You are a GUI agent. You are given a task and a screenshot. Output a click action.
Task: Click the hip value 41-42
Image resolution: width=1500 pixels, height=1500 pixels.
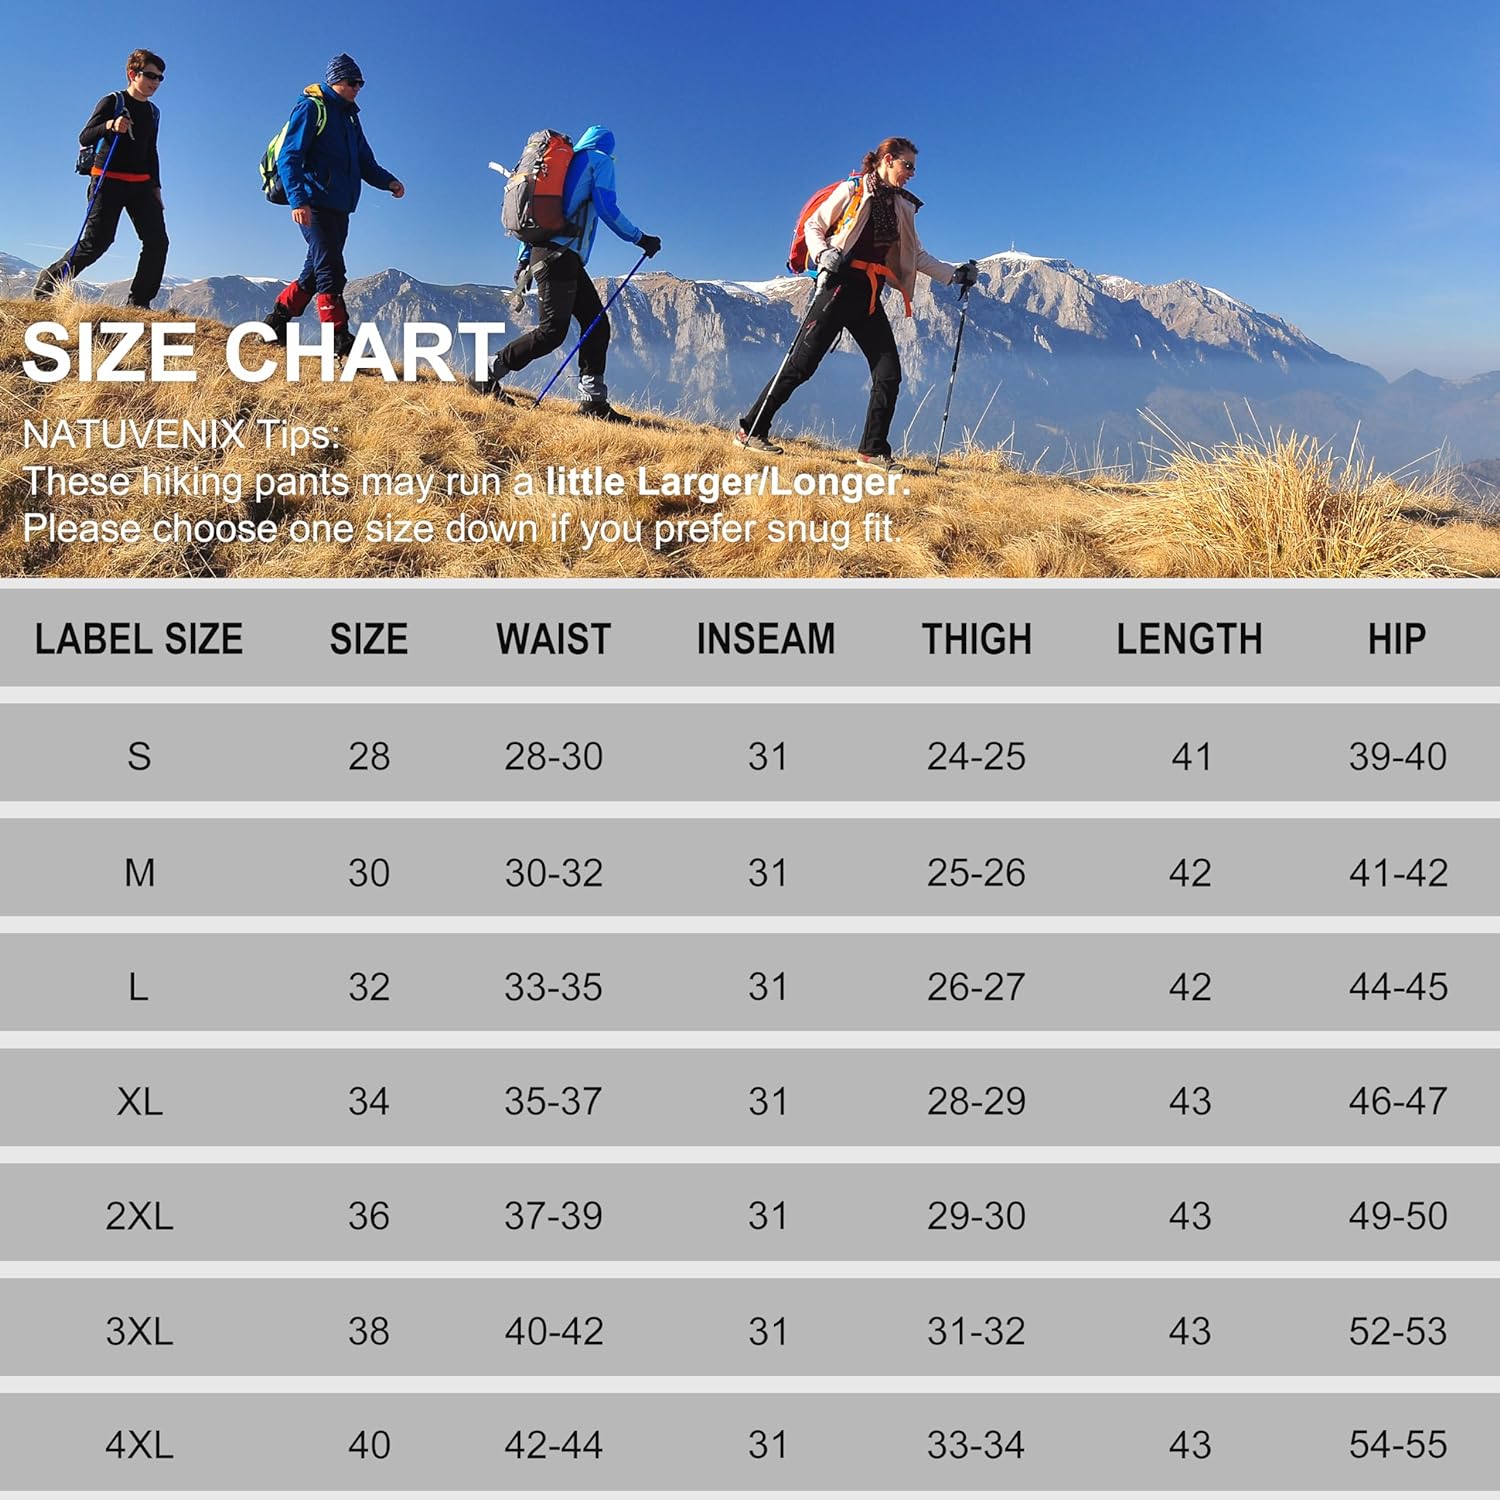(x=1397, y=873)
